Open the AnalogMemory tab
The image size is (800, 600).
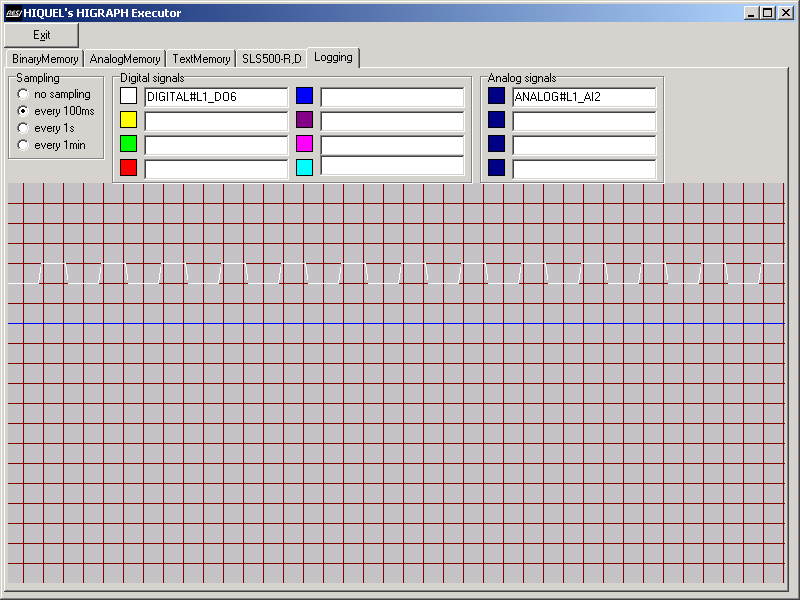(x=125, y=59)
